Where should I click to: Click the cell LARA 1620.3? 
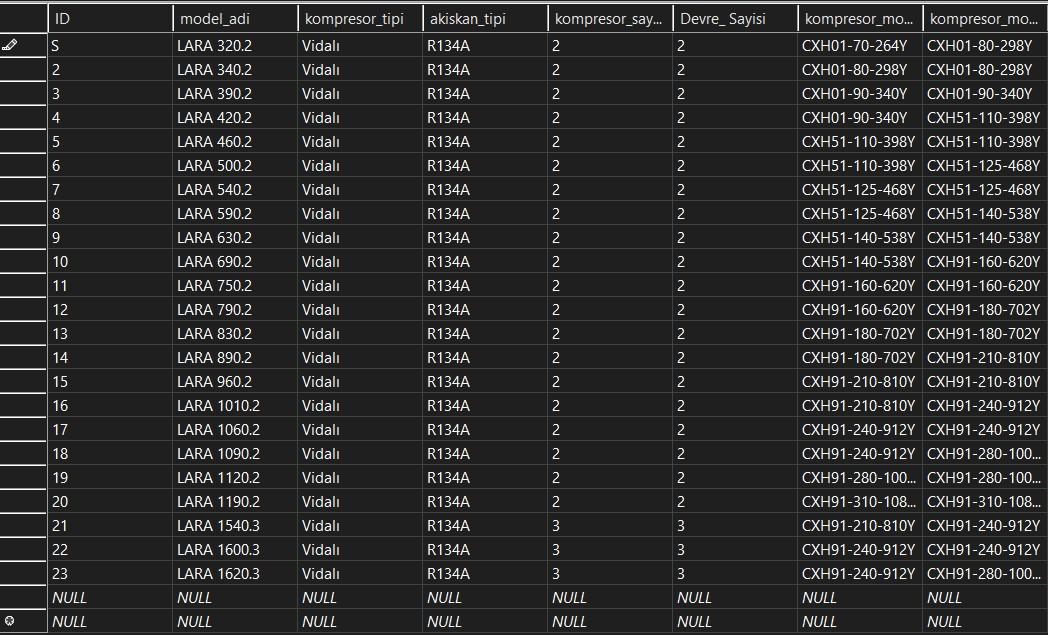[235, 574]
